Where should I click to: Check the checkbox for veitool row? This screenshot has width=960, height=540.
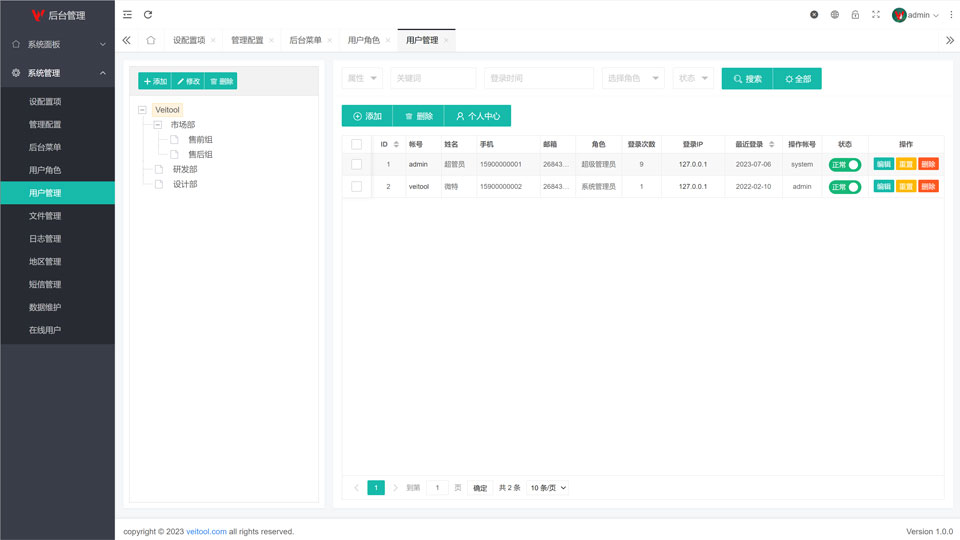click(356, 187)
